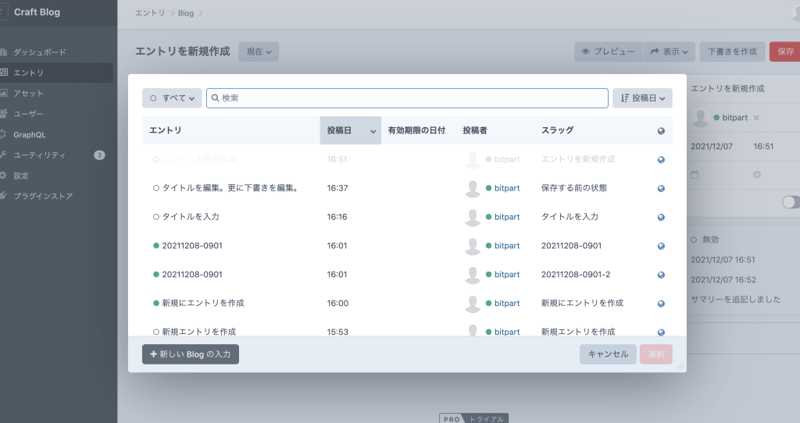
Task: Toggle the switch in the right sidebar
Action: 790,202
